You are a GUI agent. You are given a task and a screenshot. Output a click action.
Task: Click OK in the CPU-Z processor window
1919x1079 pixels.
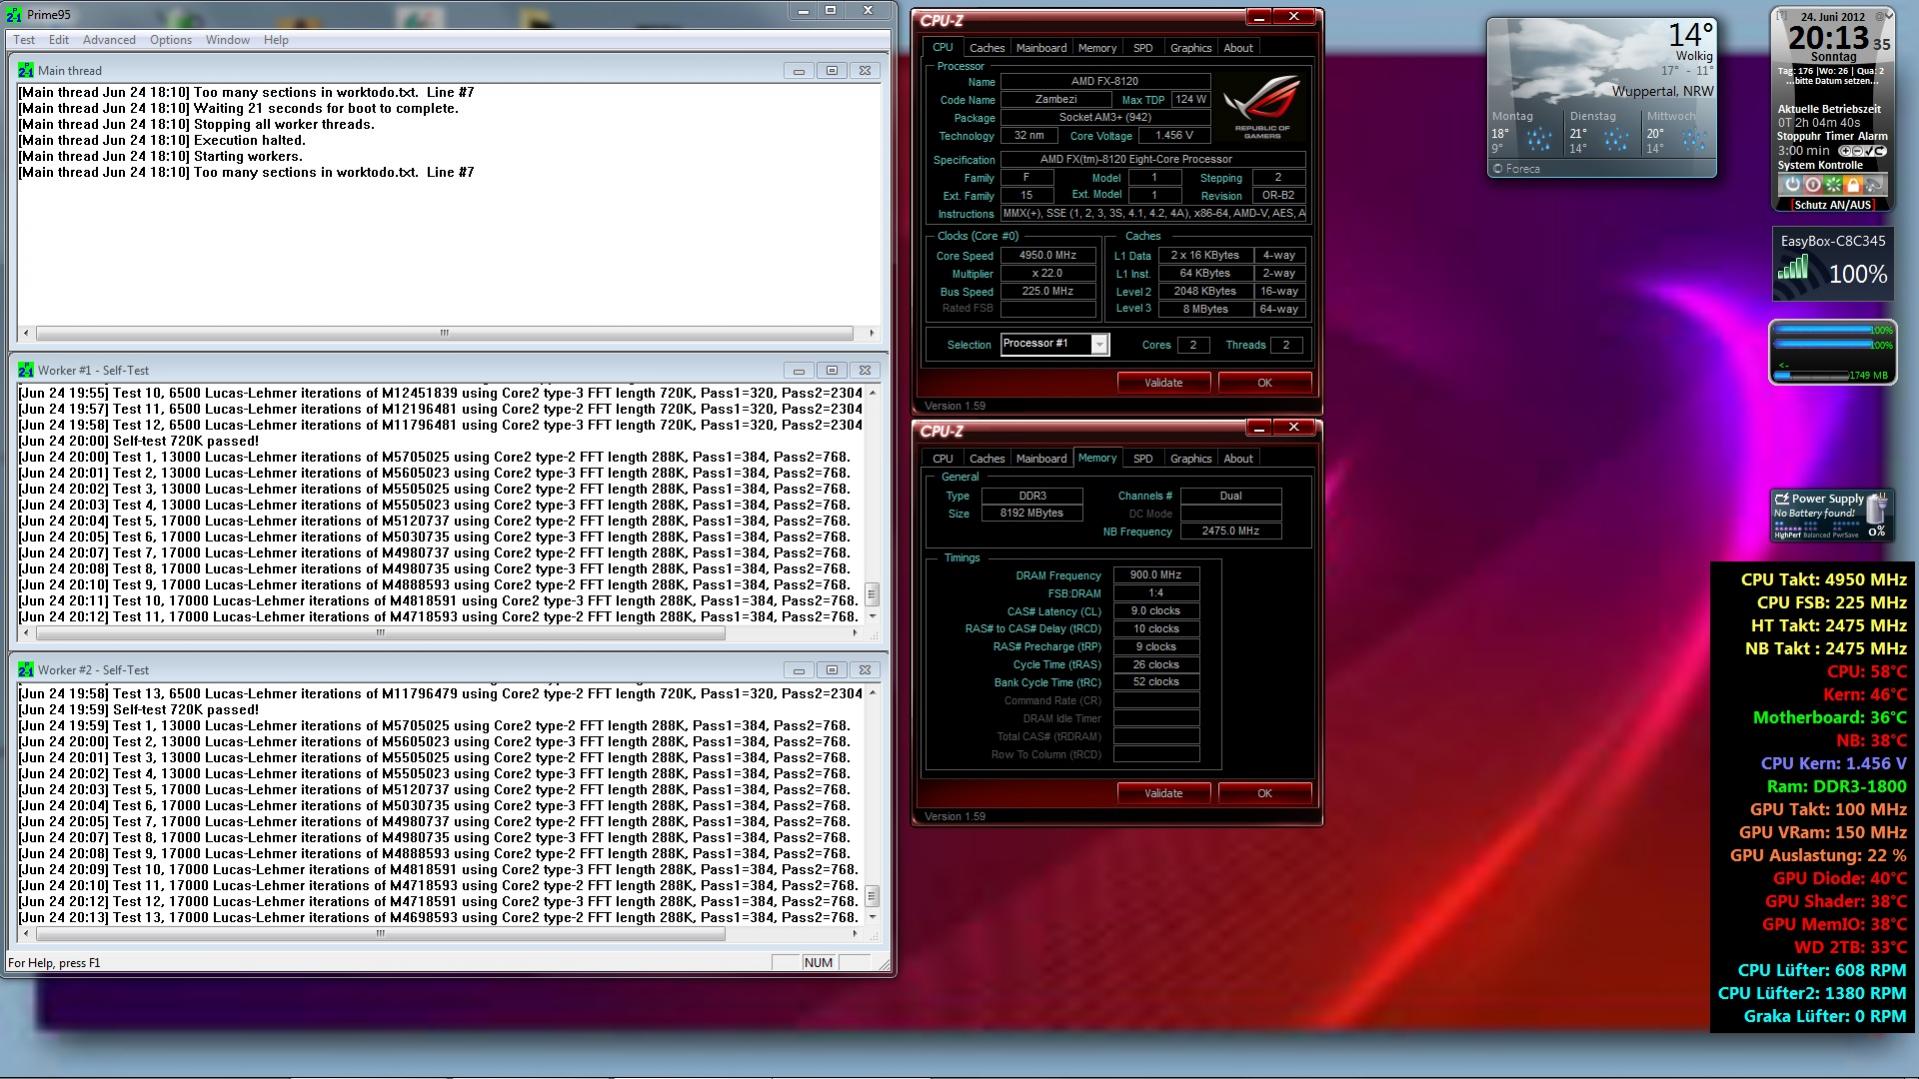click(1265, 383)
